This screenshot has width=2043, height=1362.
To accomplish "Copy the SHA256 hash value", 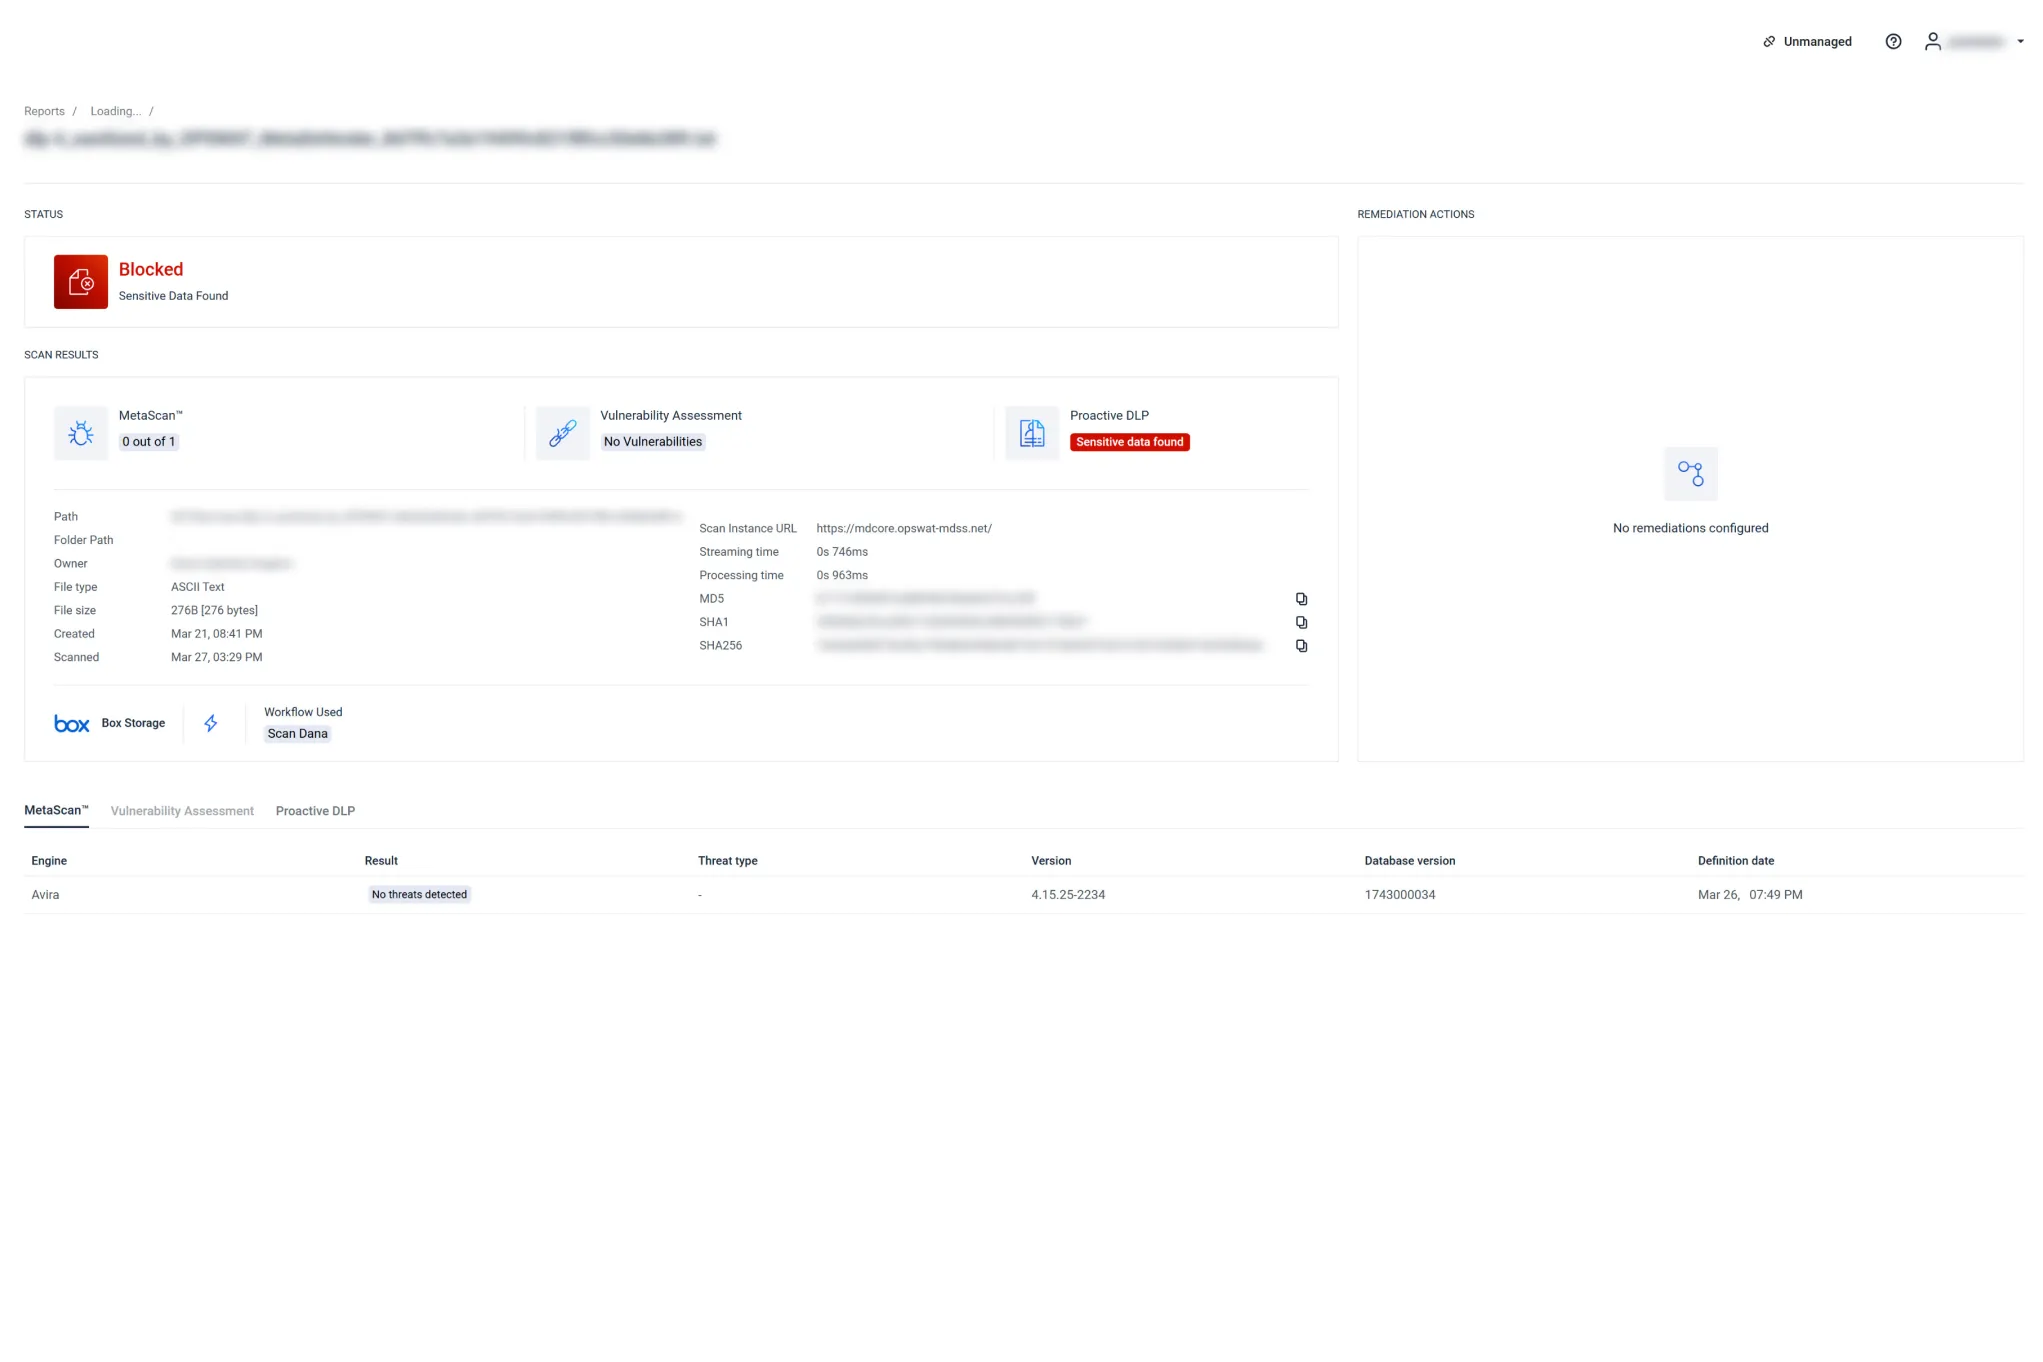I will point(1301,646).
